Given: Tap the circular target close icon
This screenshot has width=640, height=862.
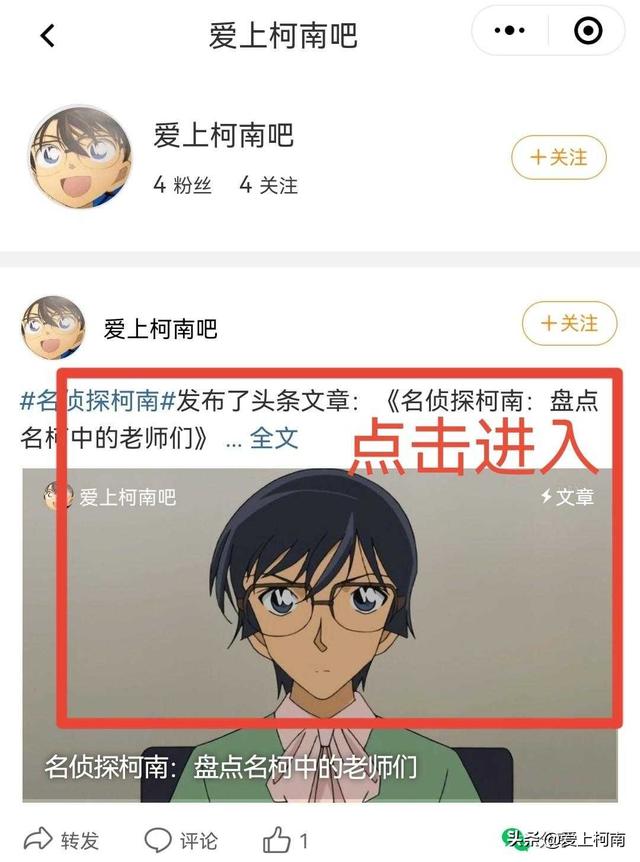Looking at the screenshot, I should [588, 30].
